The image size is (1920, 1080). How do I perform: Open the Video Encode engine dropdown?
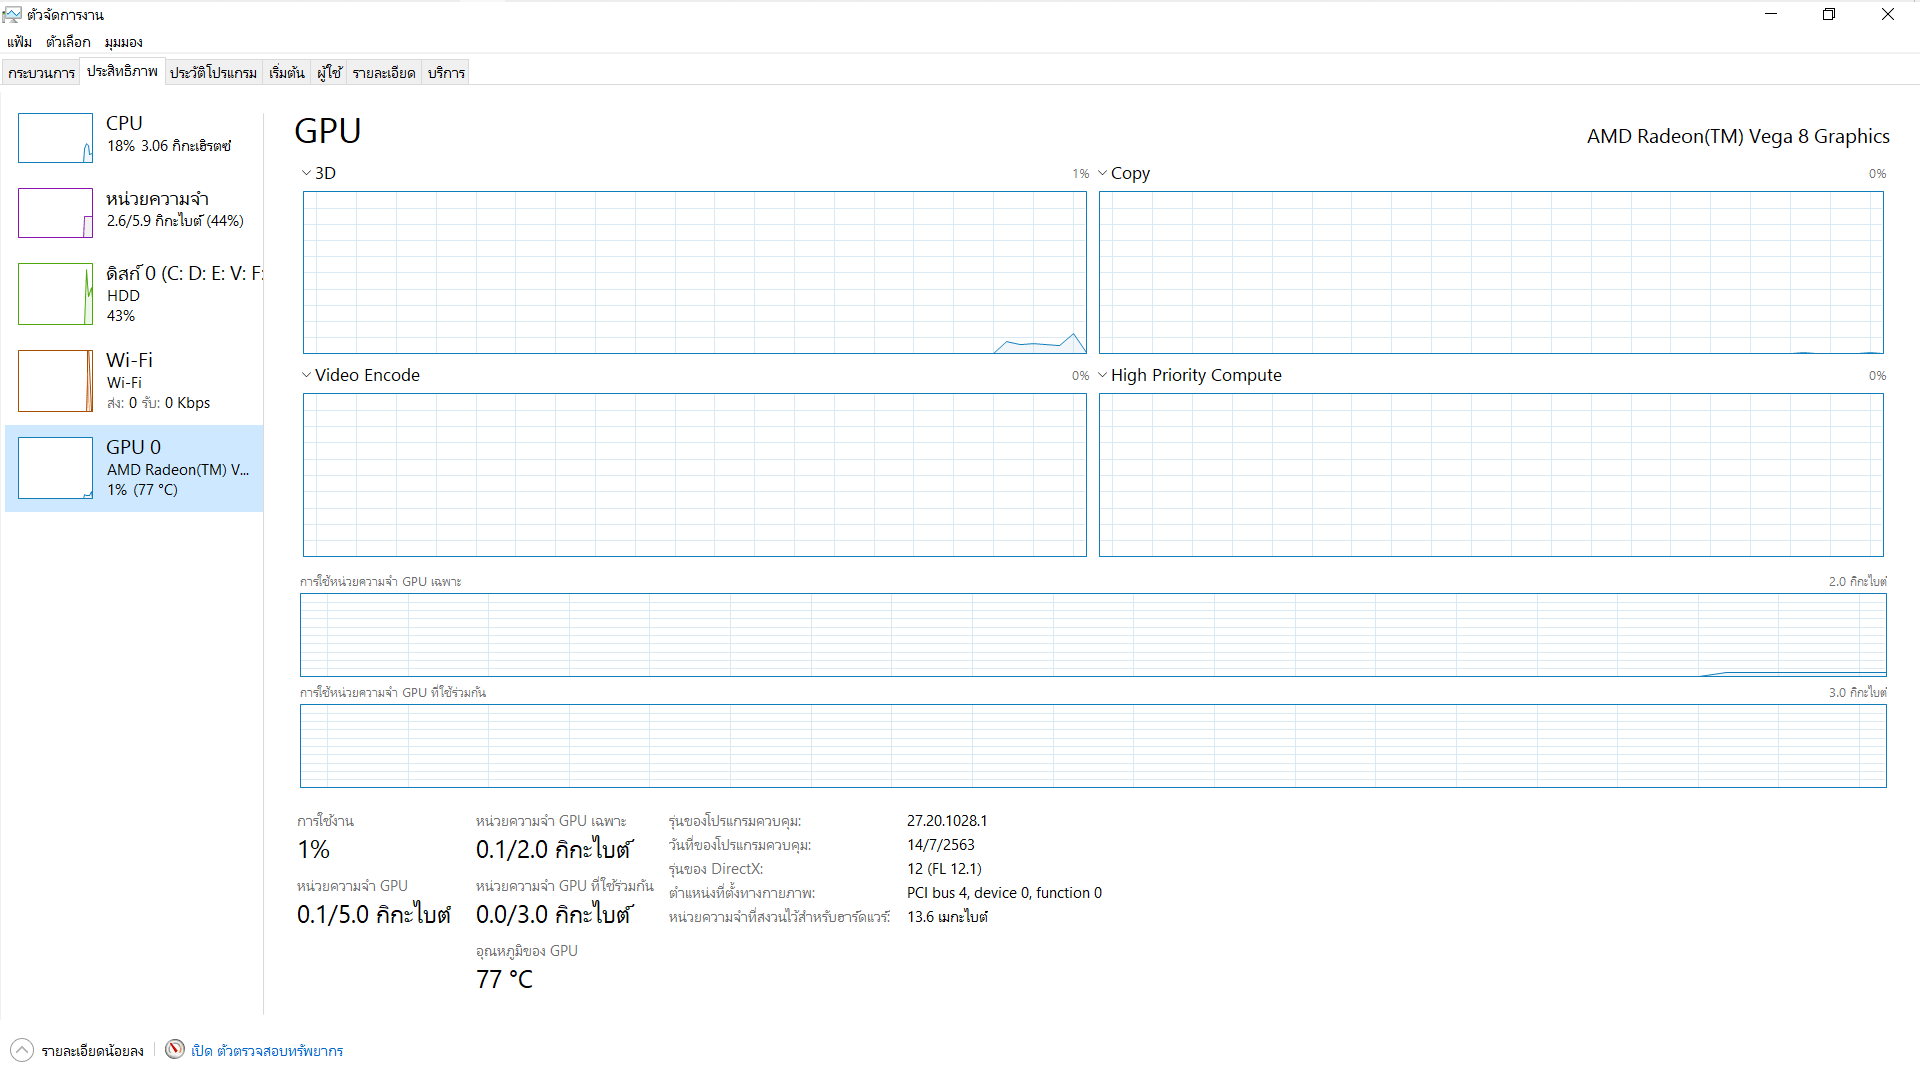pyautogui.click(x=306, y=375)
